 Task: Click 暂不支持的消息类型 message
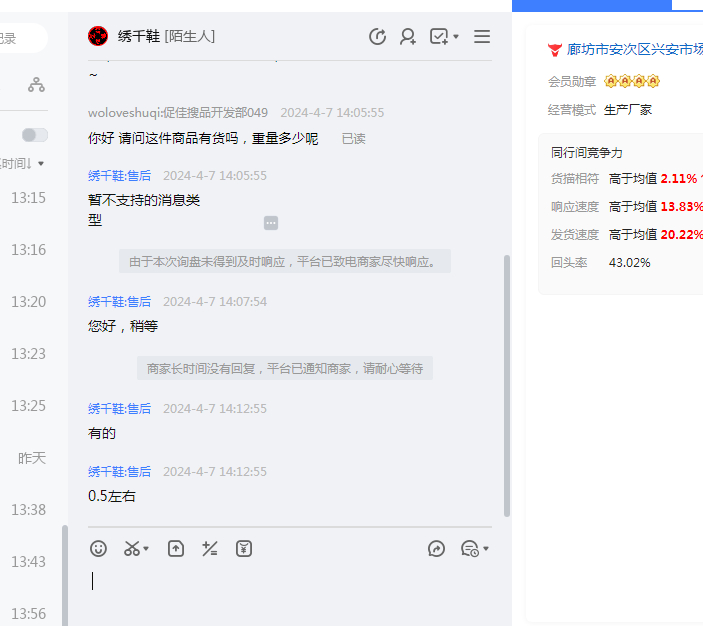click(144, 210)
